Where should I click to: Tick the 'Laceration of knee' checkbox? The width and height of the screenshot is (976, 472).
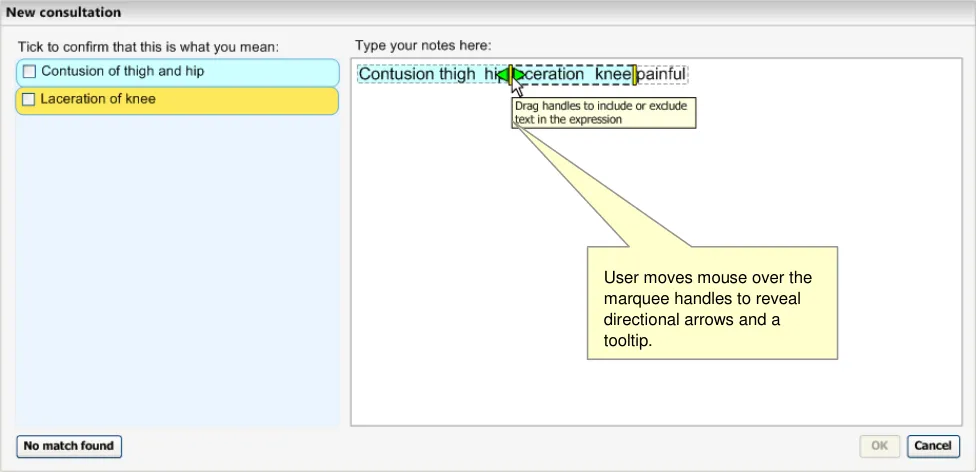pos(29,100)
